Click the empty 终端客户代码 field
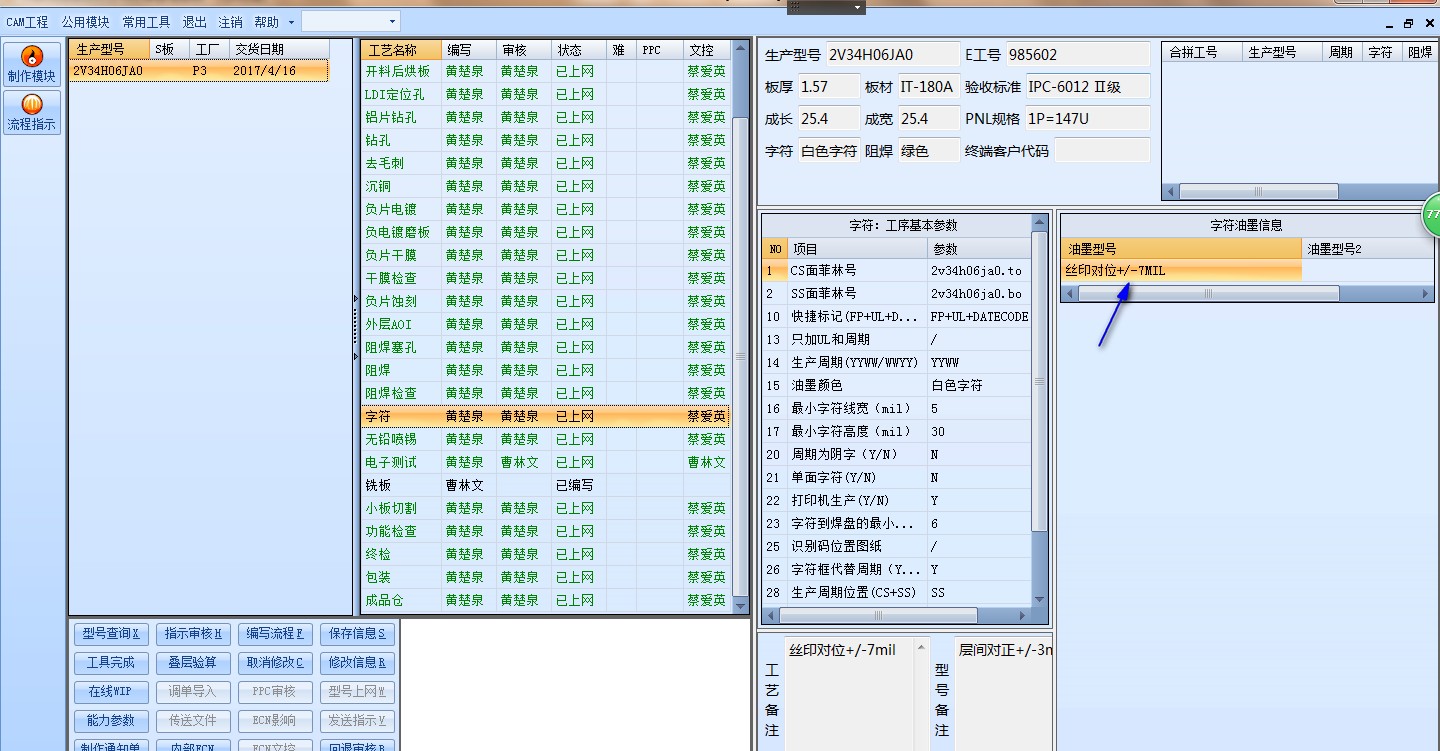Viewport: 1440px width, 751px height. click(x=1102, y=151)
